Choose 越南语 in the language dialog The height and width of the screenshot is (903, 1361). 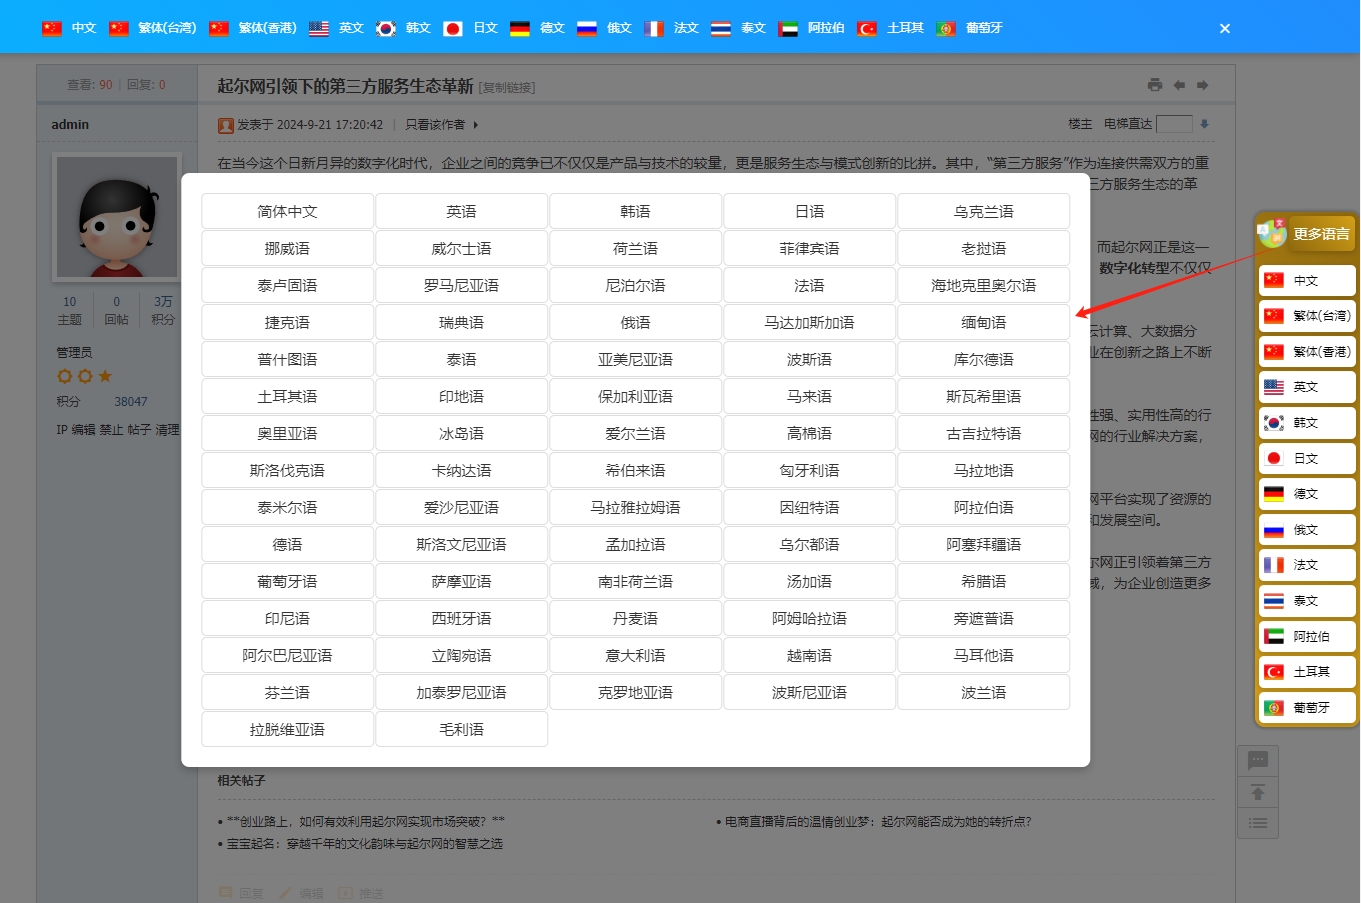point(810,655)
